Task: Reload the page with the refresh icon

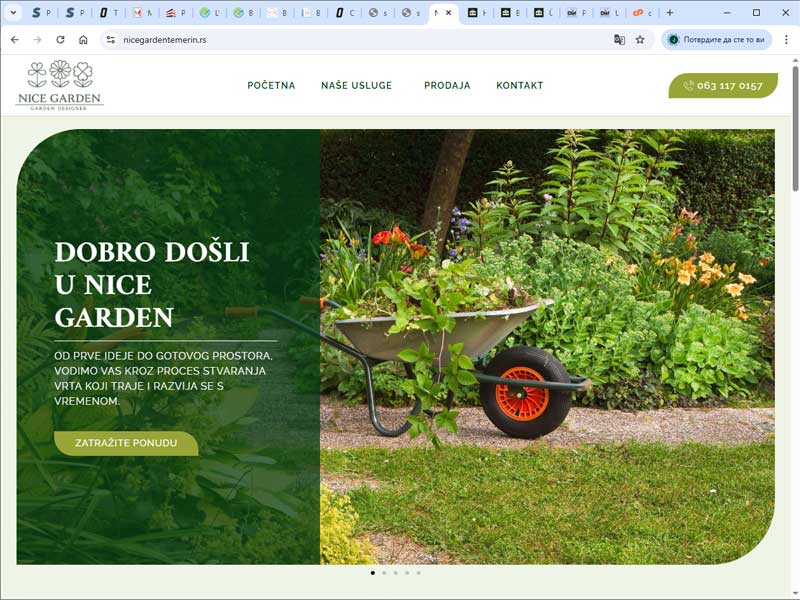Action: point(60,40)
